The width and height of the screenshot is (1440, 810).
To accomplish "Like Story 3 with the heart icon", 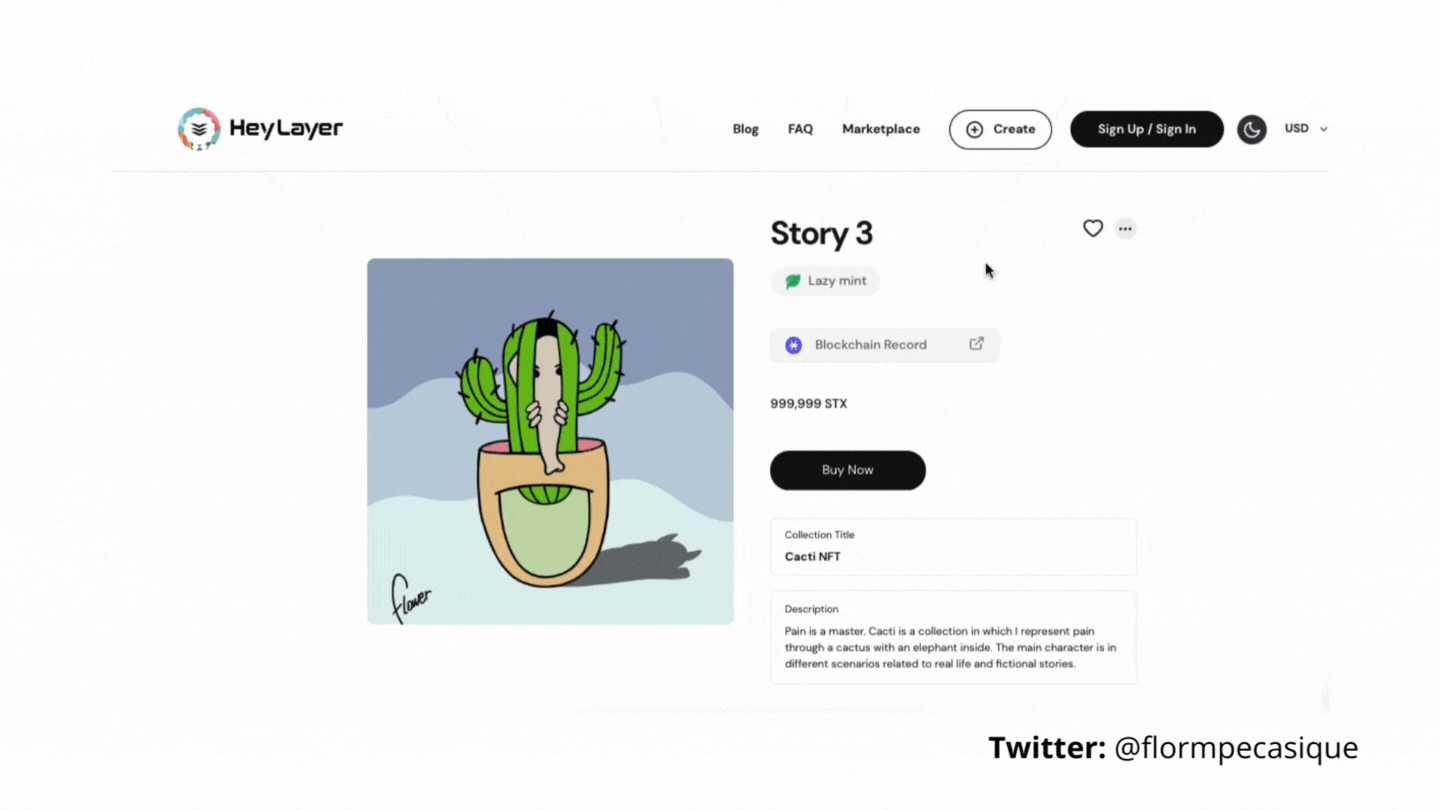I will tap(1093, 229).
